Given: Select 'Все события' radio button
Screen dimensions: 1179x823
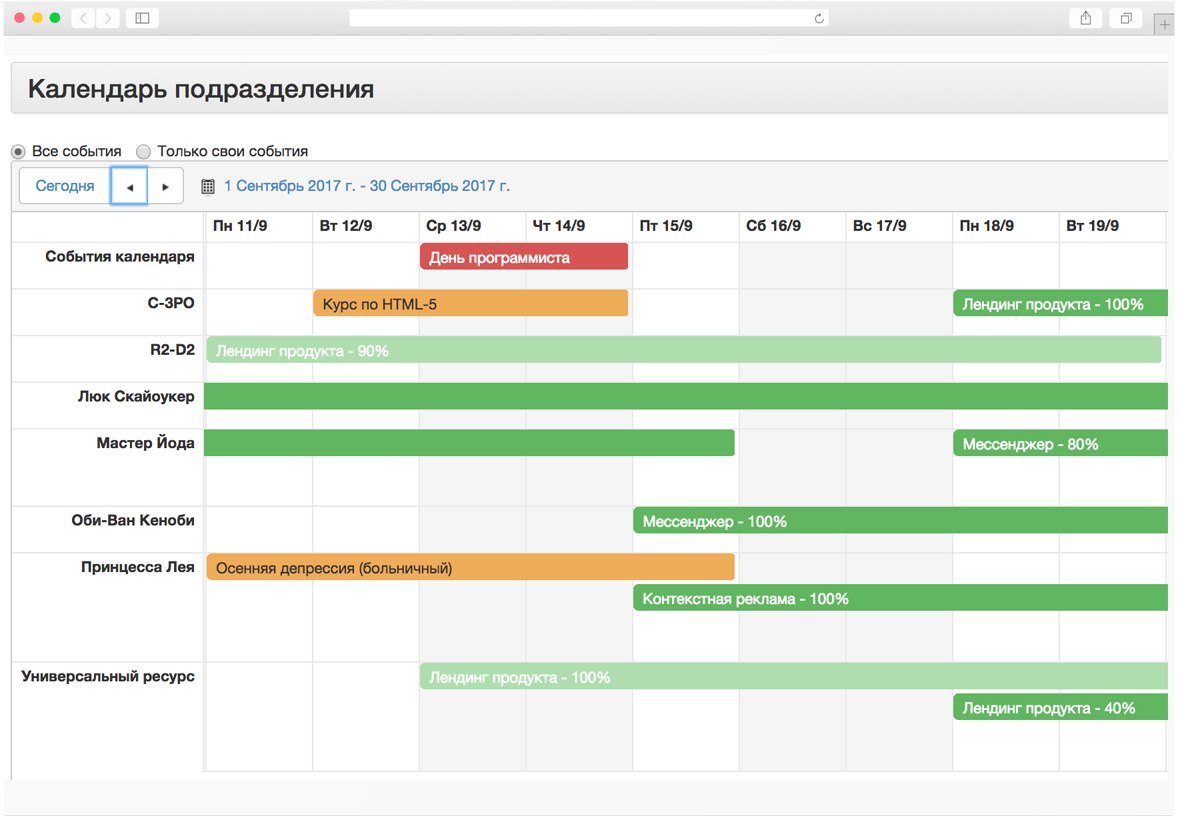Looking at the screenshot, I should point(18,152).
